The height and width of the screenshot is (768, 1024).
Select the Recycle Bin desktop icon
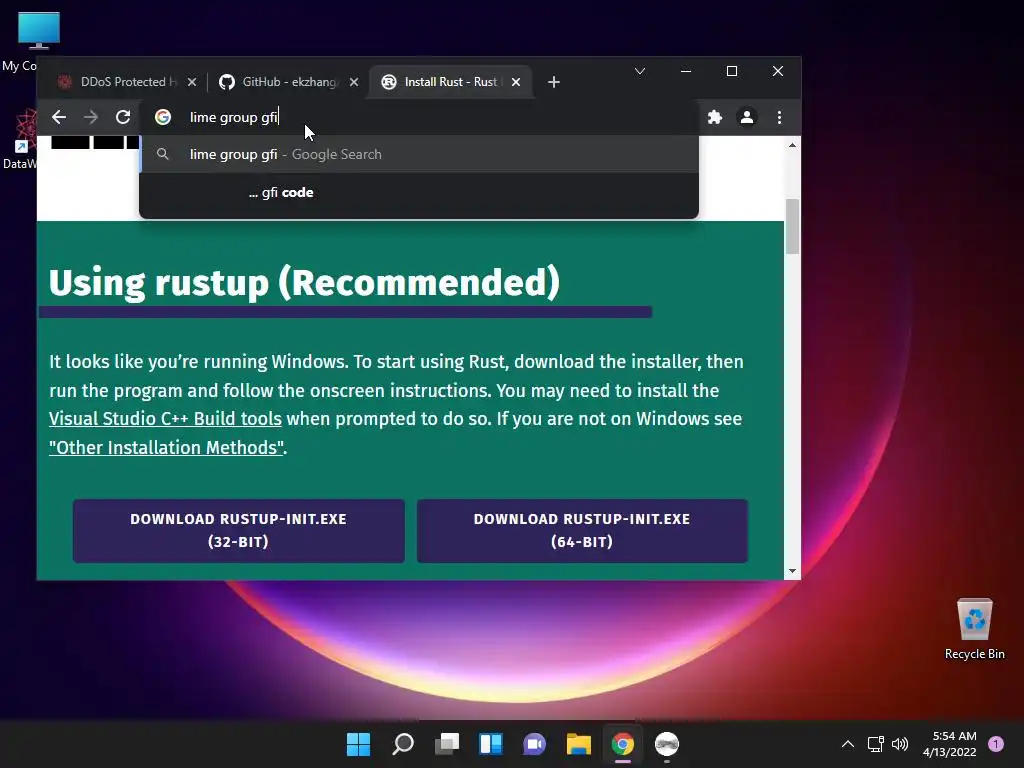click(x=974, y=629)
